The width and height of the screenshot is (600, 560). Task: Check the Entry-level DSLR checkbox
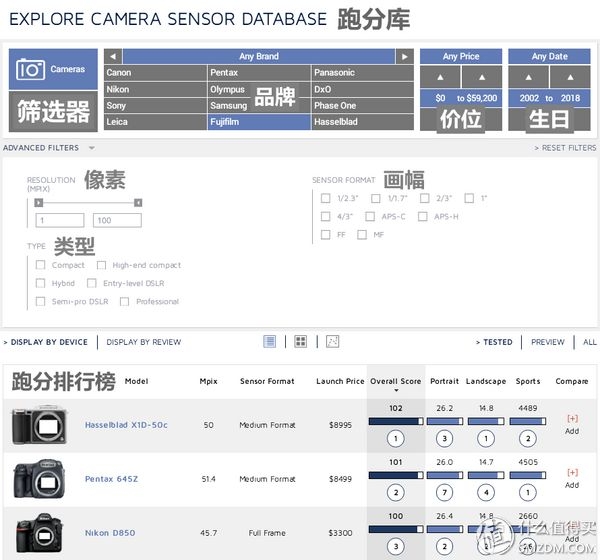(92, 283)
